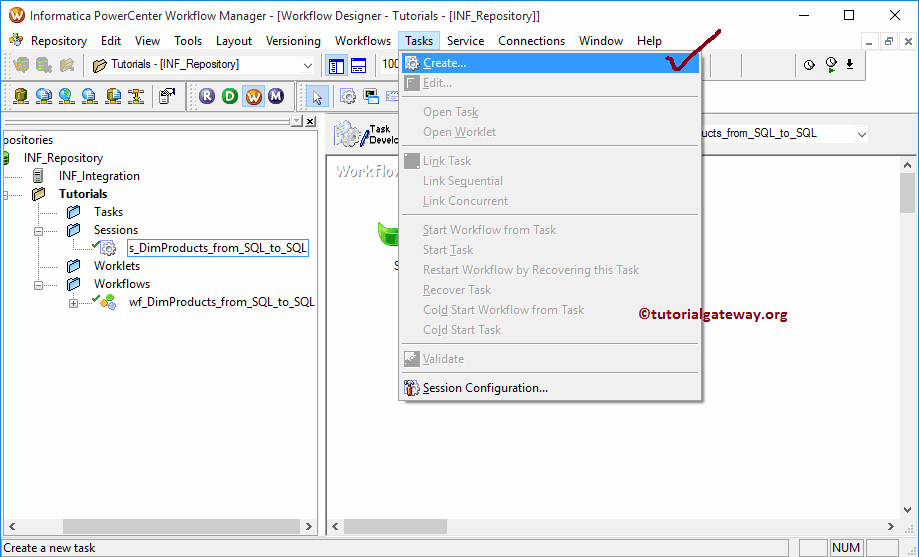Open the Workflow Monitor 'M' icon
This screenshot has height=557, width=919.
276,96
